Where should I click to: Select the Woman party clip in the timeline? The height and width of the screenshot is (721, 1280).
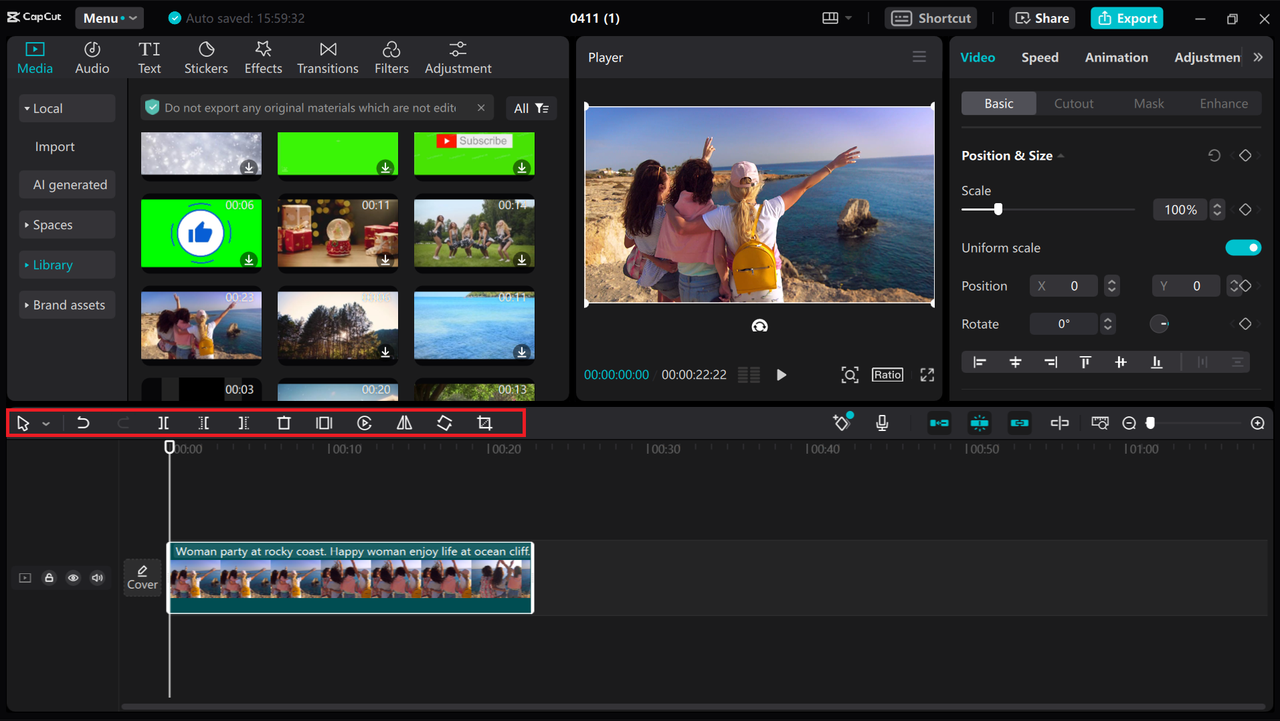tap(350, 578)
